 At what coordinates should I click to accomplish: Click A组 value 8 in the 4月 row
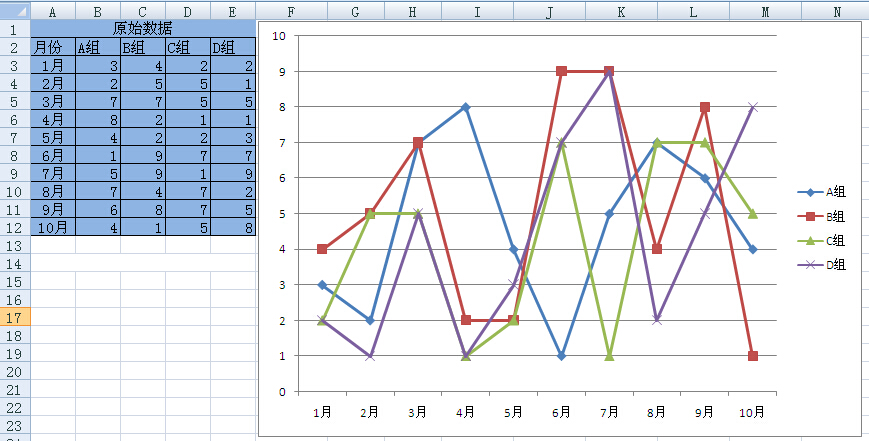(x=98, y=119)
